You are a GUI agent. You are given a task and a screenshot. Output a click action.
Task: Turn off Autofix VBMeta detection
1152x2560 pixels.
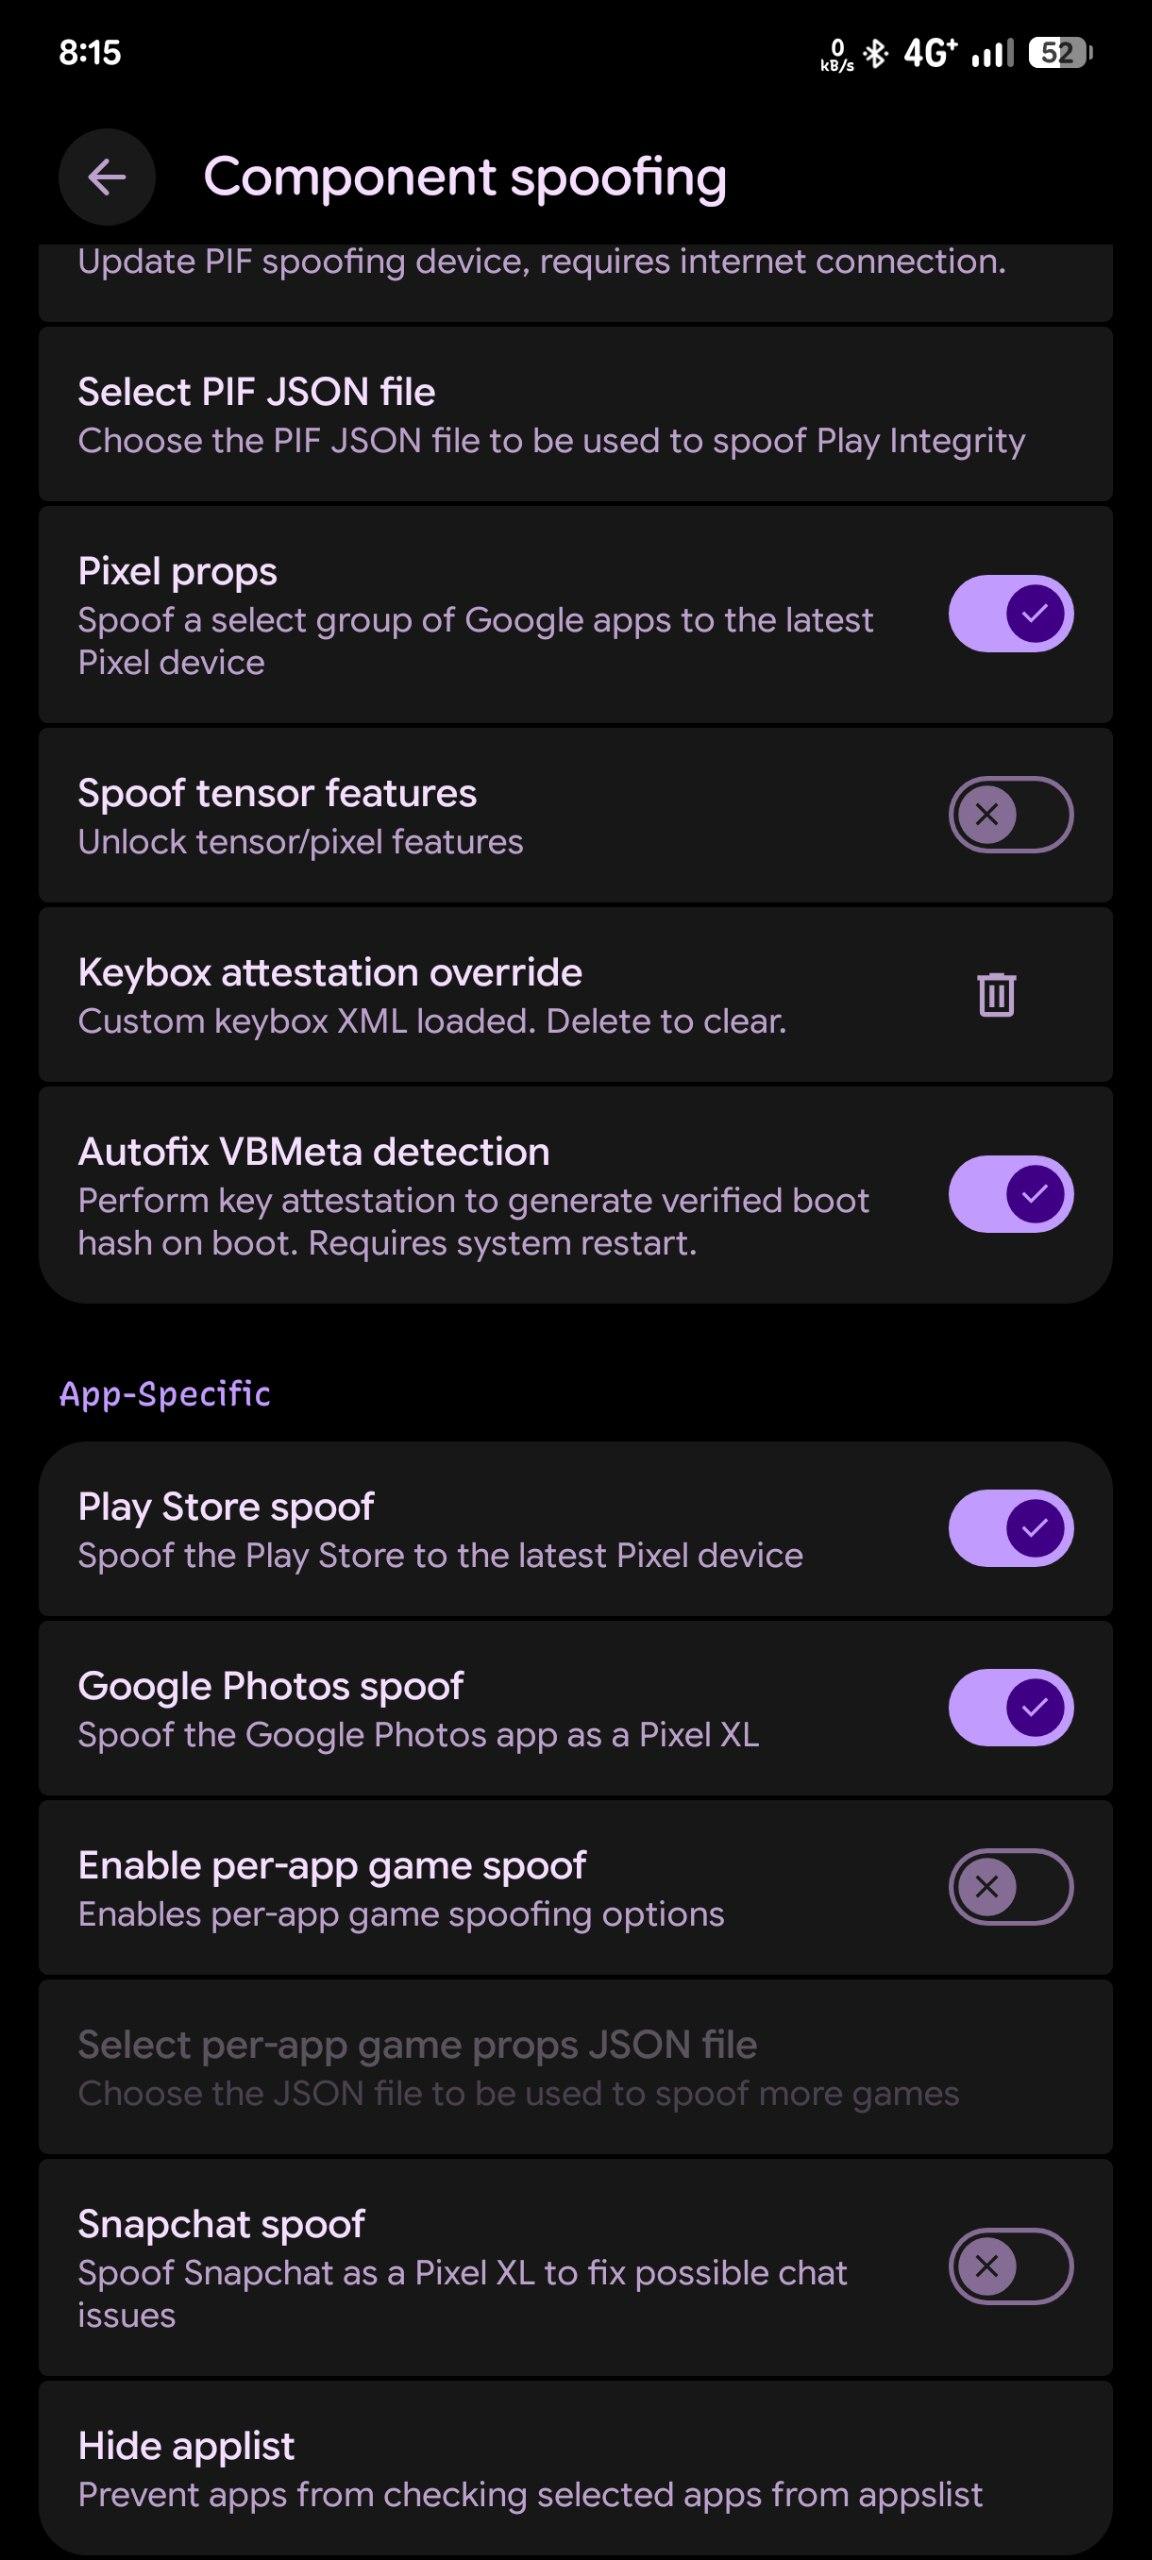tap(1010, 1194)
